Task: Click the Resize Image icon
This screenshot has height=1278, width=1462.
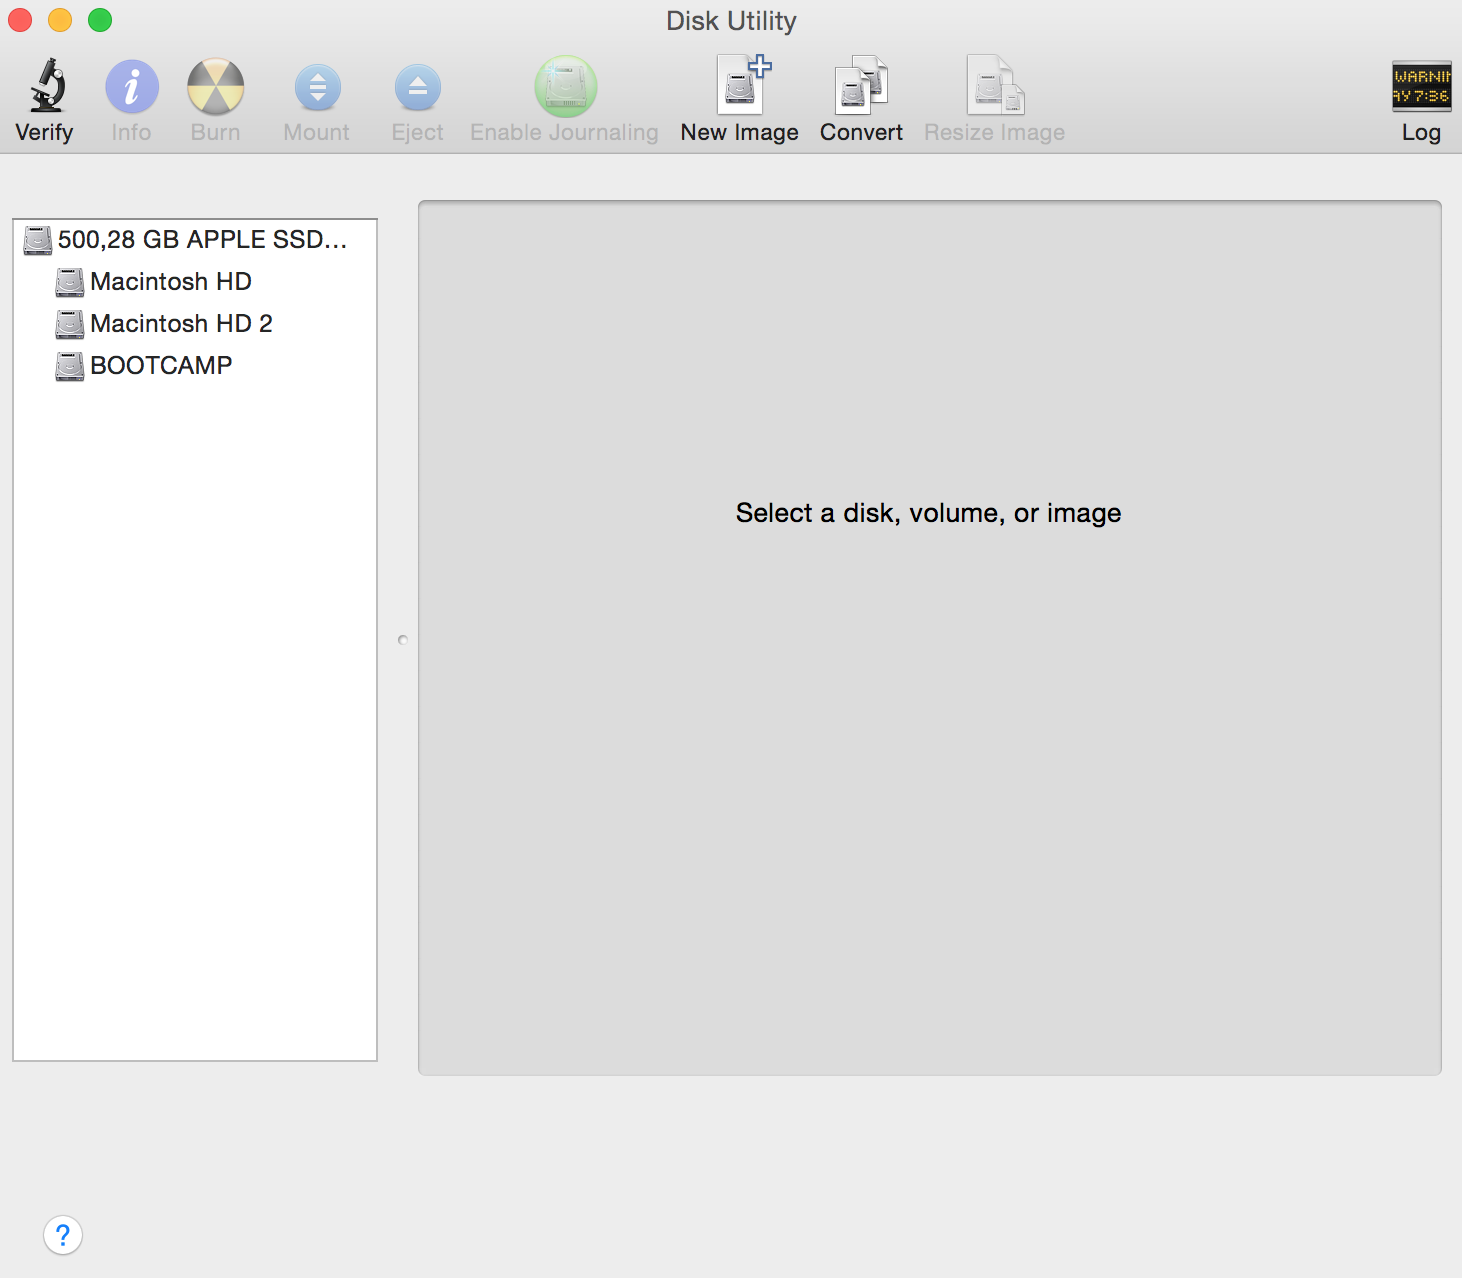Action: tap(995, 85)
